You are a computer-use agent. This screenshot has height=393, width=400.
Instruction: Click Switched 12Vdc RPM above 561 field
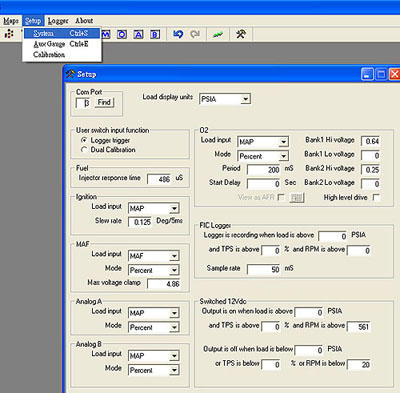359,327
